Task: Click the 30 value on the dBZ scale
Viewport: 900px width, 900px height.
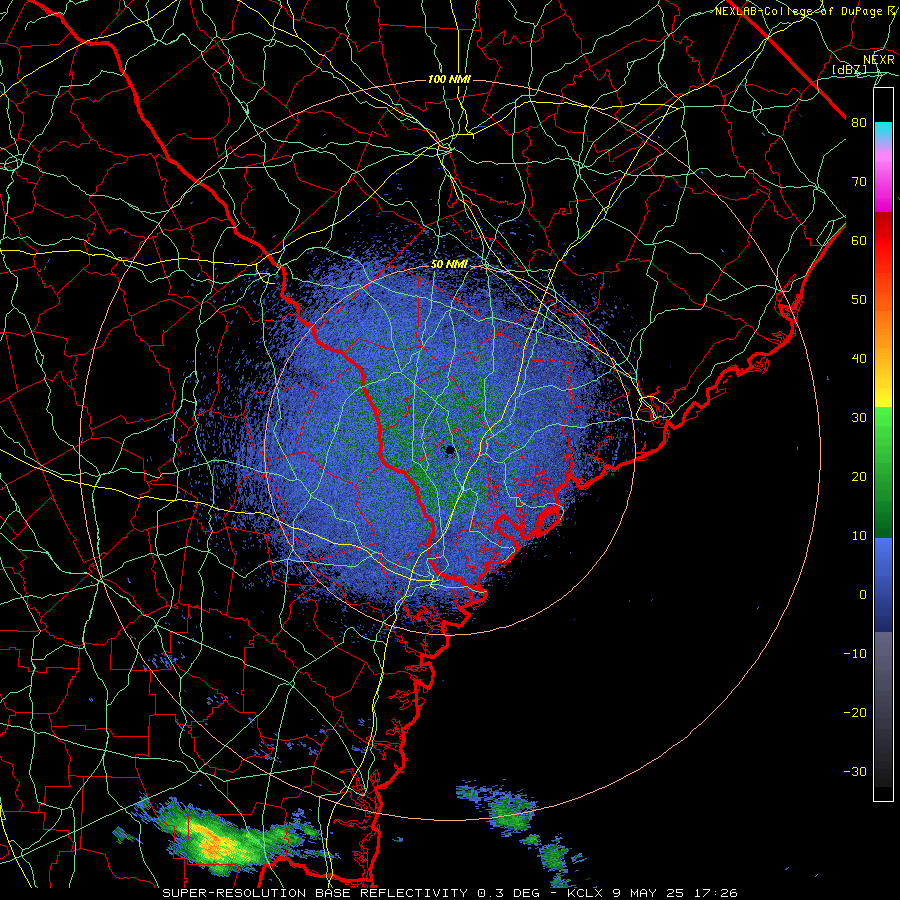Action: pos(859,418)
